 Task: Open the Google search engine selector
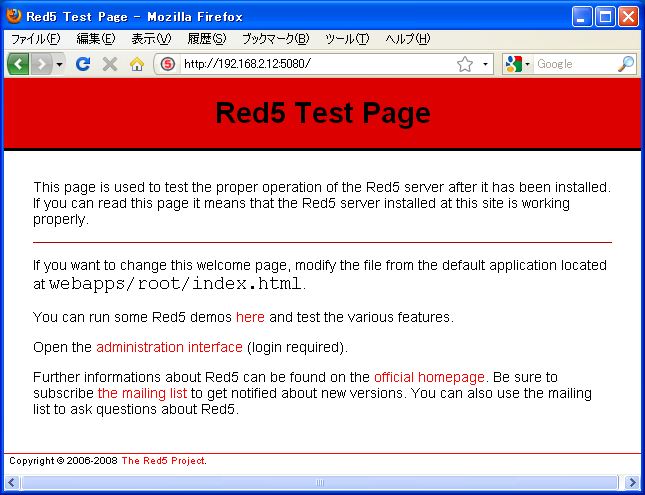click(517, 64)
